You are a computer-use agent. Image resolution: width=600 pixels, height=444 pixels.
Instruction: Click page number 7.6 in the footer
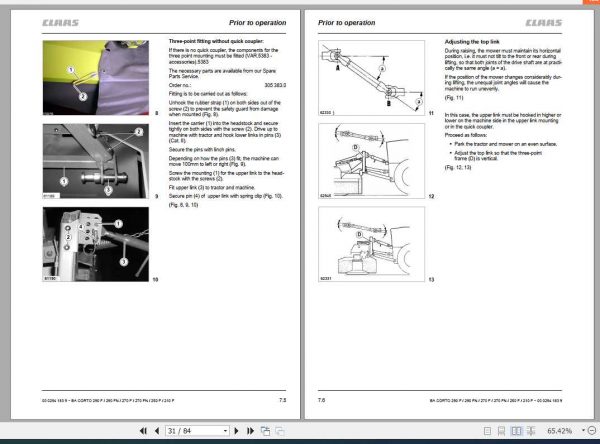[x=321, y=400]
